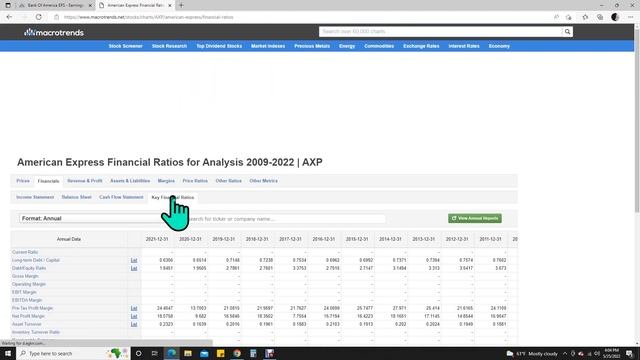Click the View Annual Reports button
This screenshot has height=360, width=640.
[475, 218]
